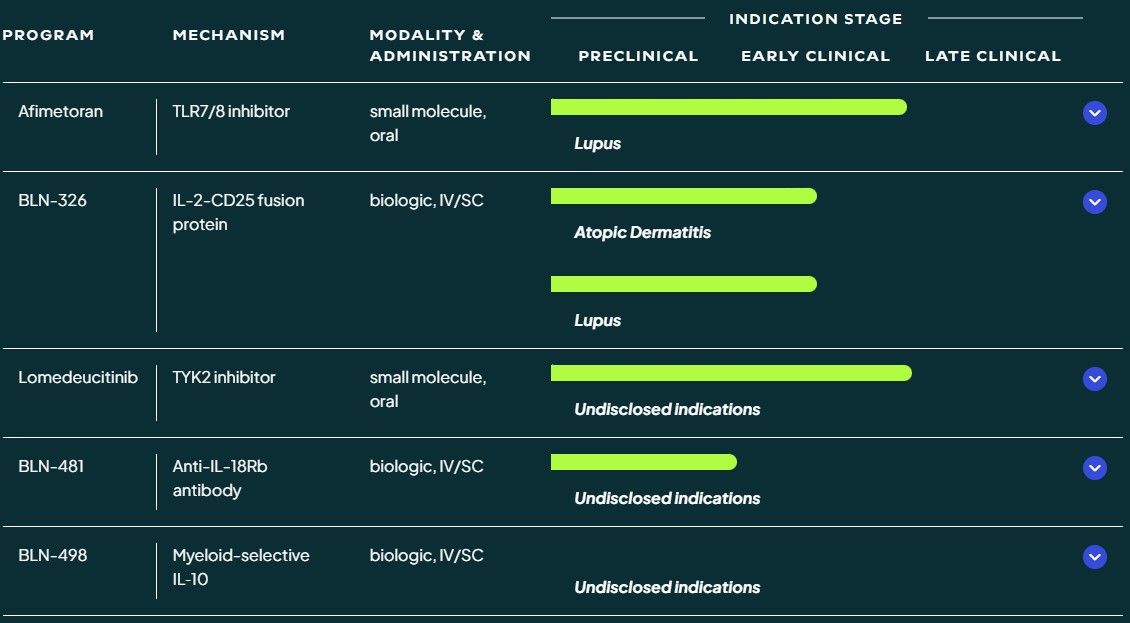Click BLN-498 Undisclosed indications label
This screenshot has height=623, width=1130.
click(x=667, y=587)
